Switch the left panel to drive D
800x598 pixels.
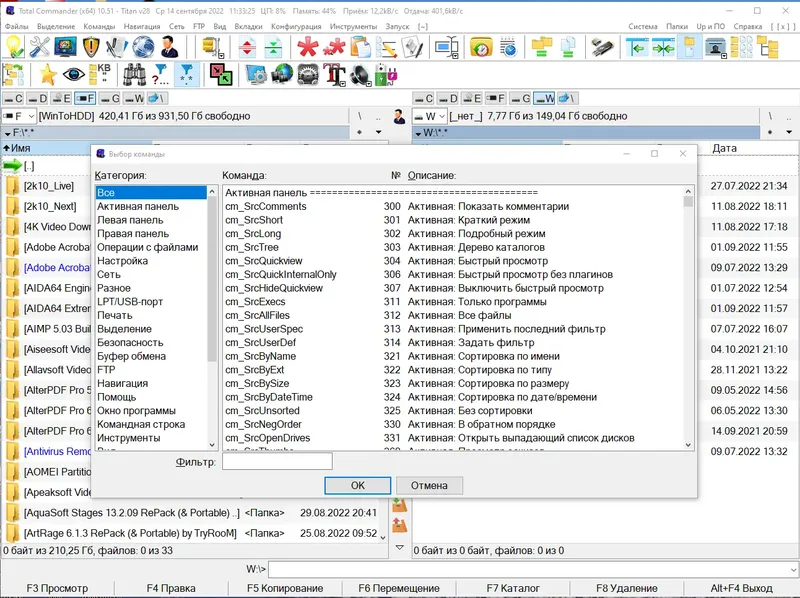(x=37, y=98)
